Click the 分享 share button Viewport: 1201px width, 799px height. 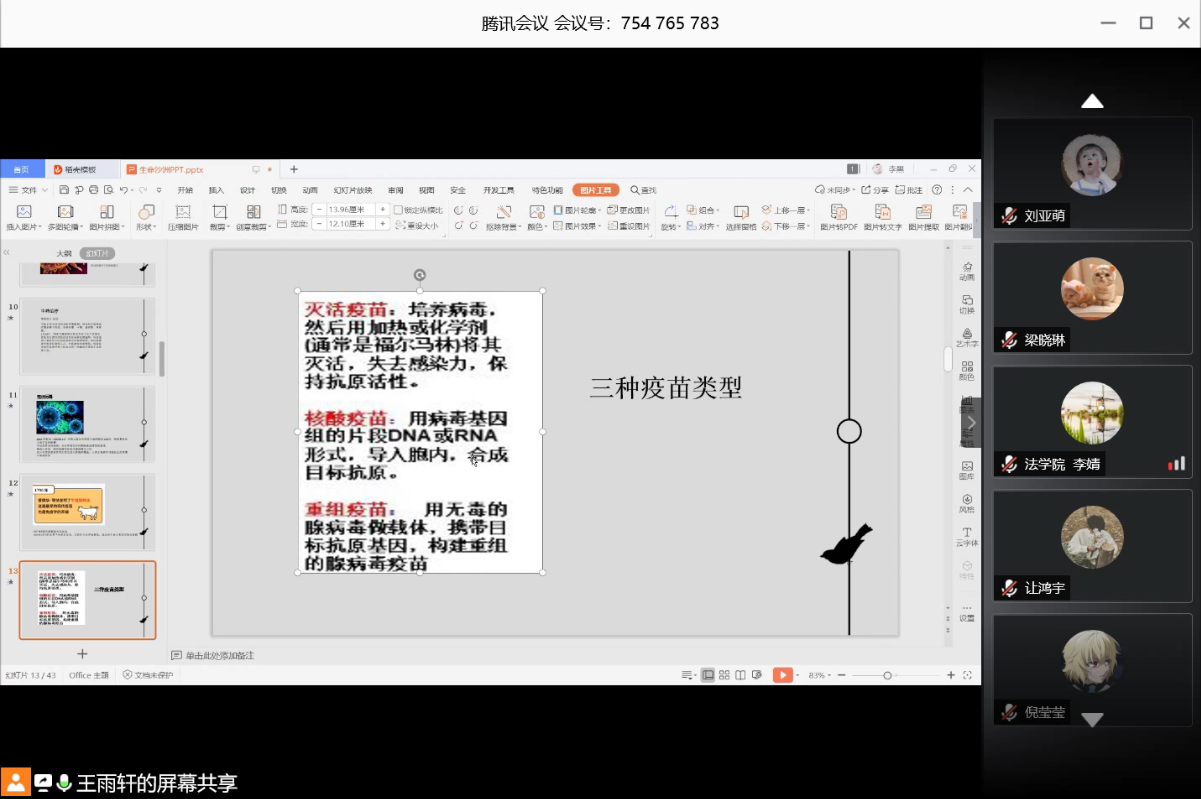coord(875,190)
